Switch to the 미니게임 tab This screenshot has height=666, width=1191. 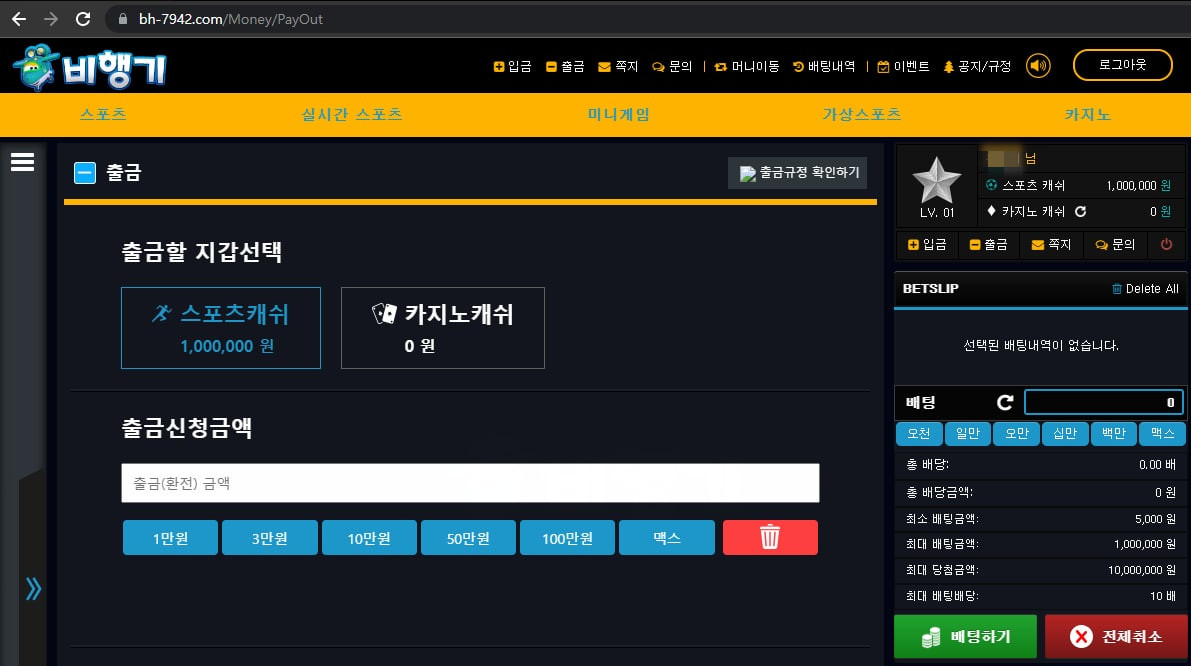618,115
